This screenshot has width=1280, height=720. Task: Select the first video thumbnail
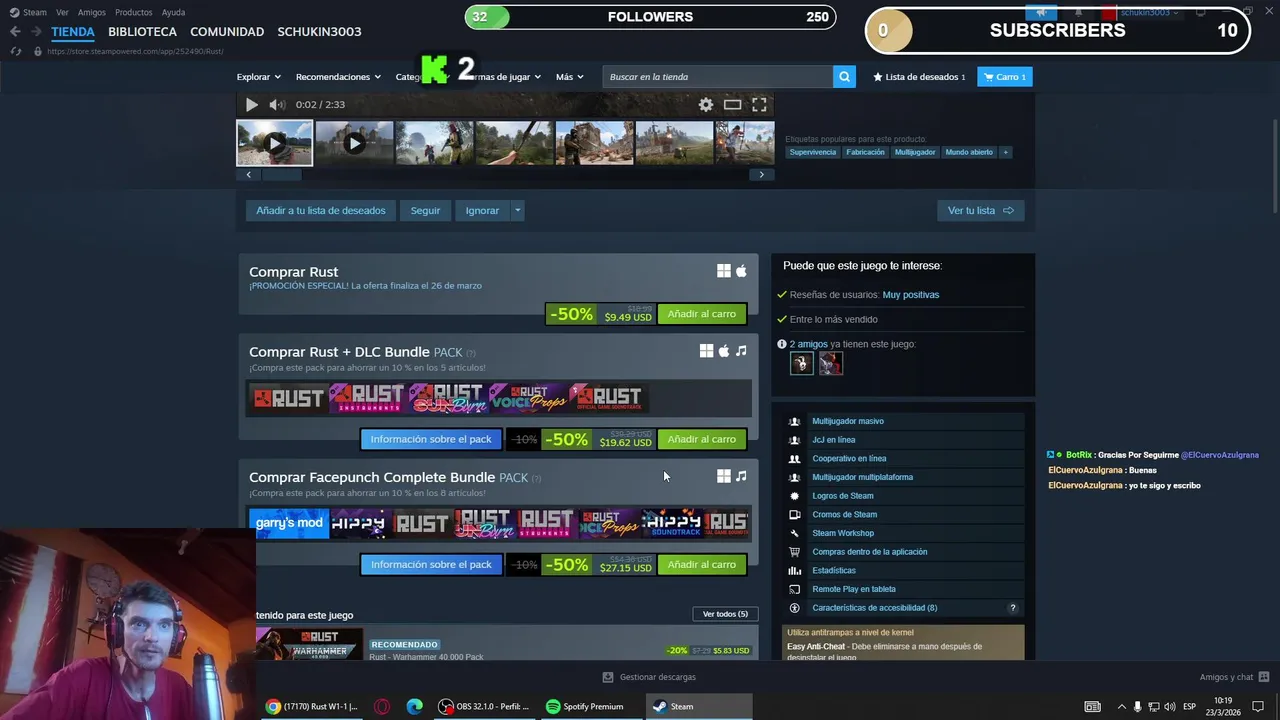coord(274,143)
